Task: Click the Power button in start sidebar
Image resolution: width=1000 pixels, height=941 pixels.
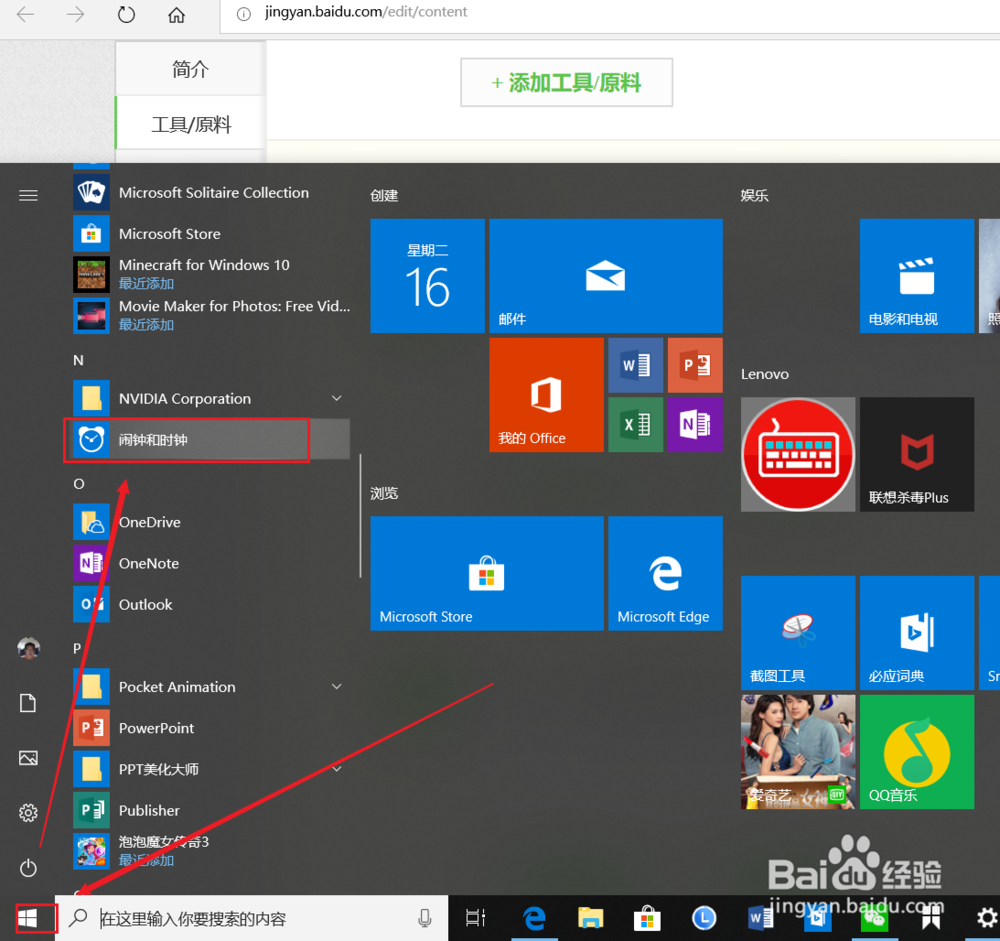Action: [x=28, y=868]
